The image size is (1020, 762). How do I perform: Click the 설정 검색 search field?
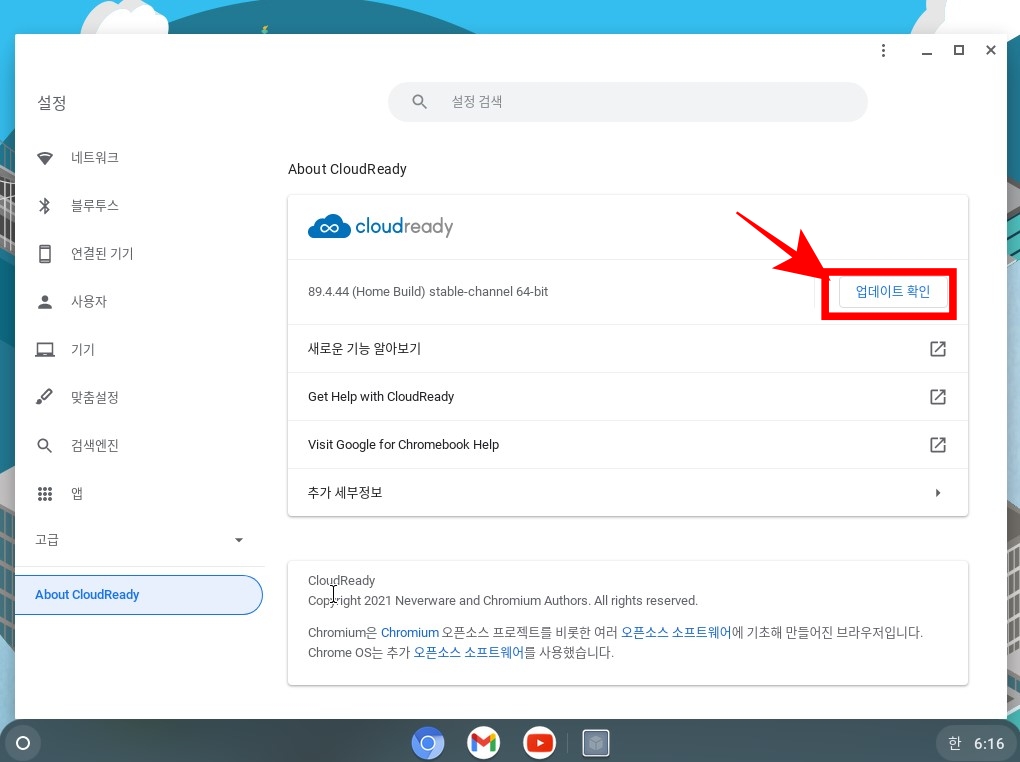point(628,102)
